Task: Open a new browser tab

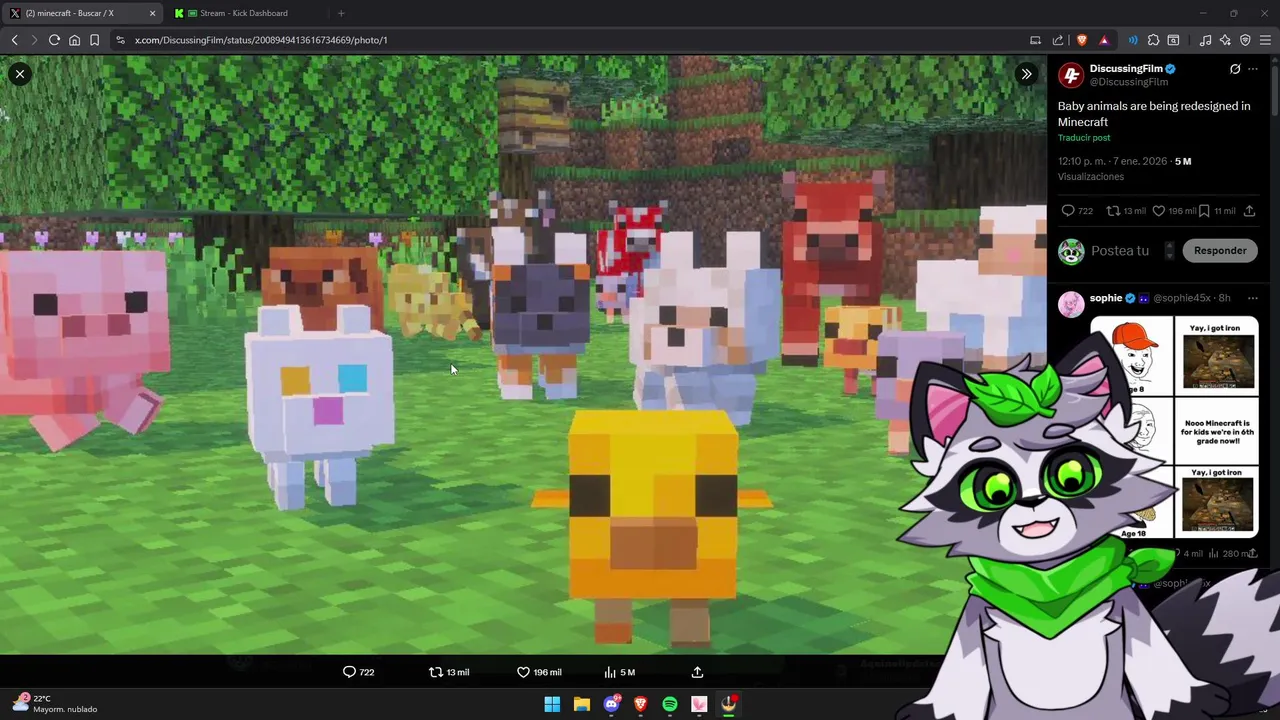Action: coord(341,13)
